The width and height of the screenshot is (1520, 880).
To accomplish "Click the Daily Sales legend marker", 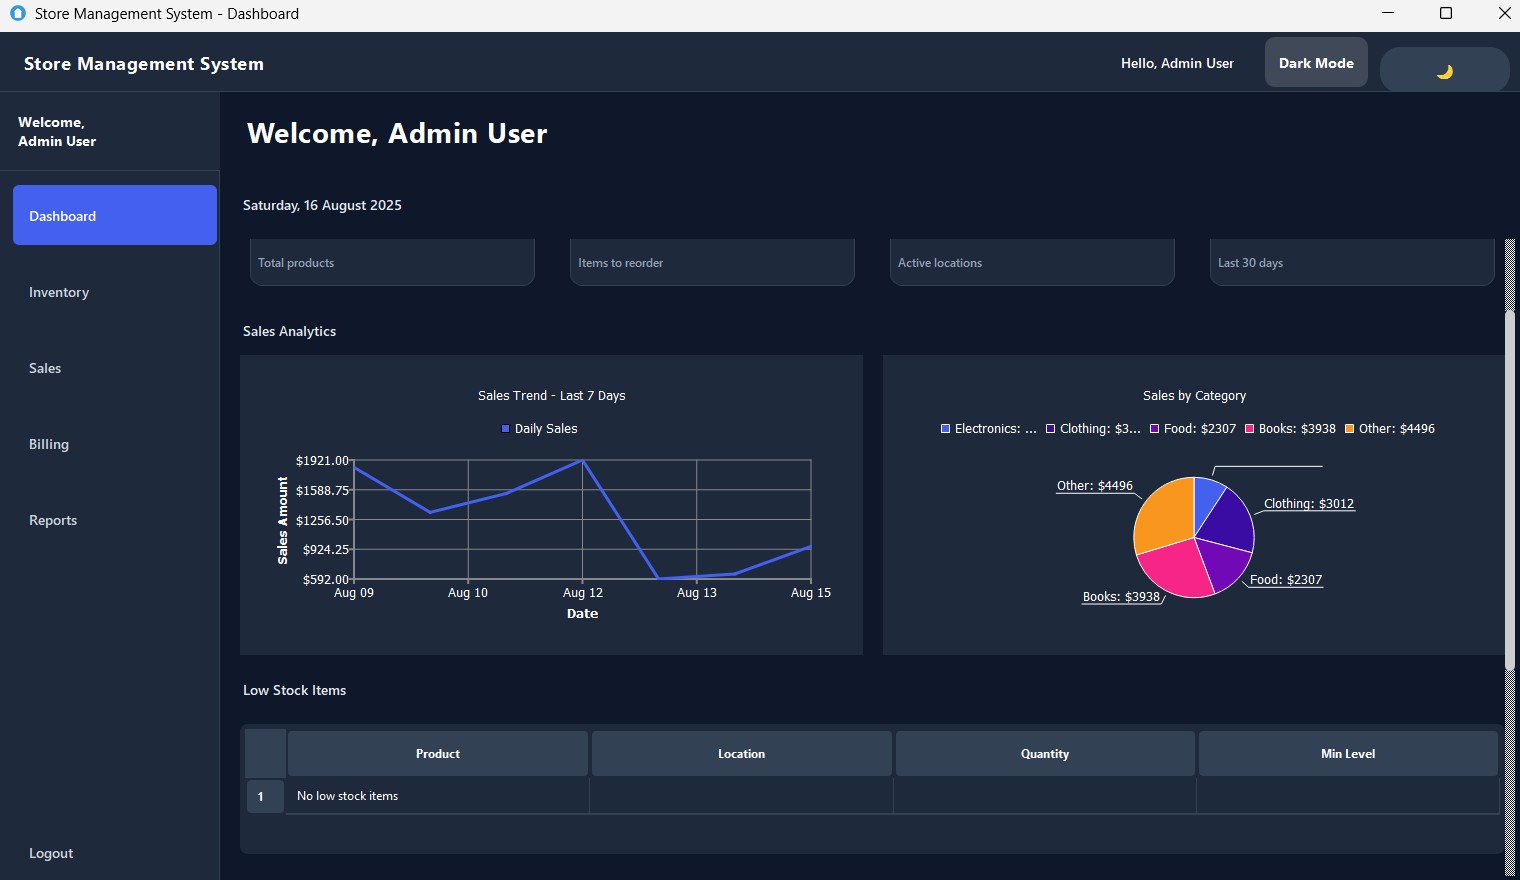I will pos(505,429).
